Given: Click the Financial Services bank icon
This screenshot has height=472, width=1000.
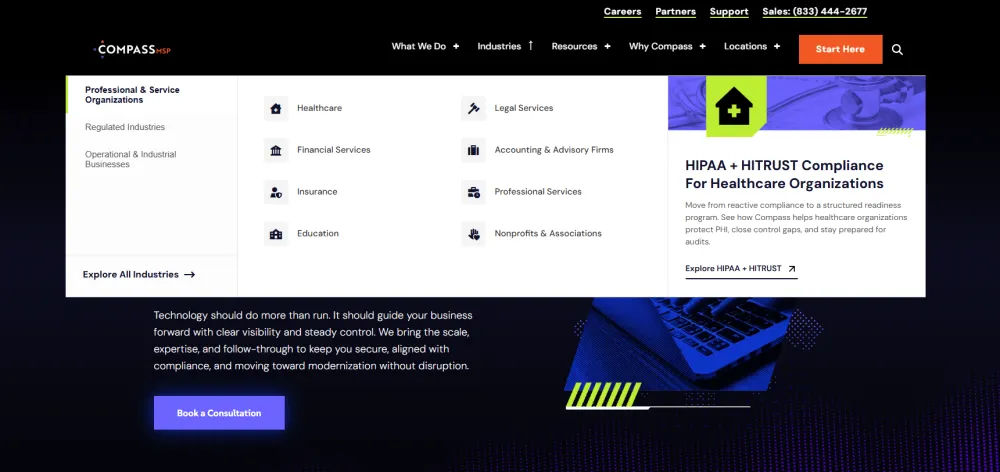Looking at the screenshot, I should pos(276,150).
